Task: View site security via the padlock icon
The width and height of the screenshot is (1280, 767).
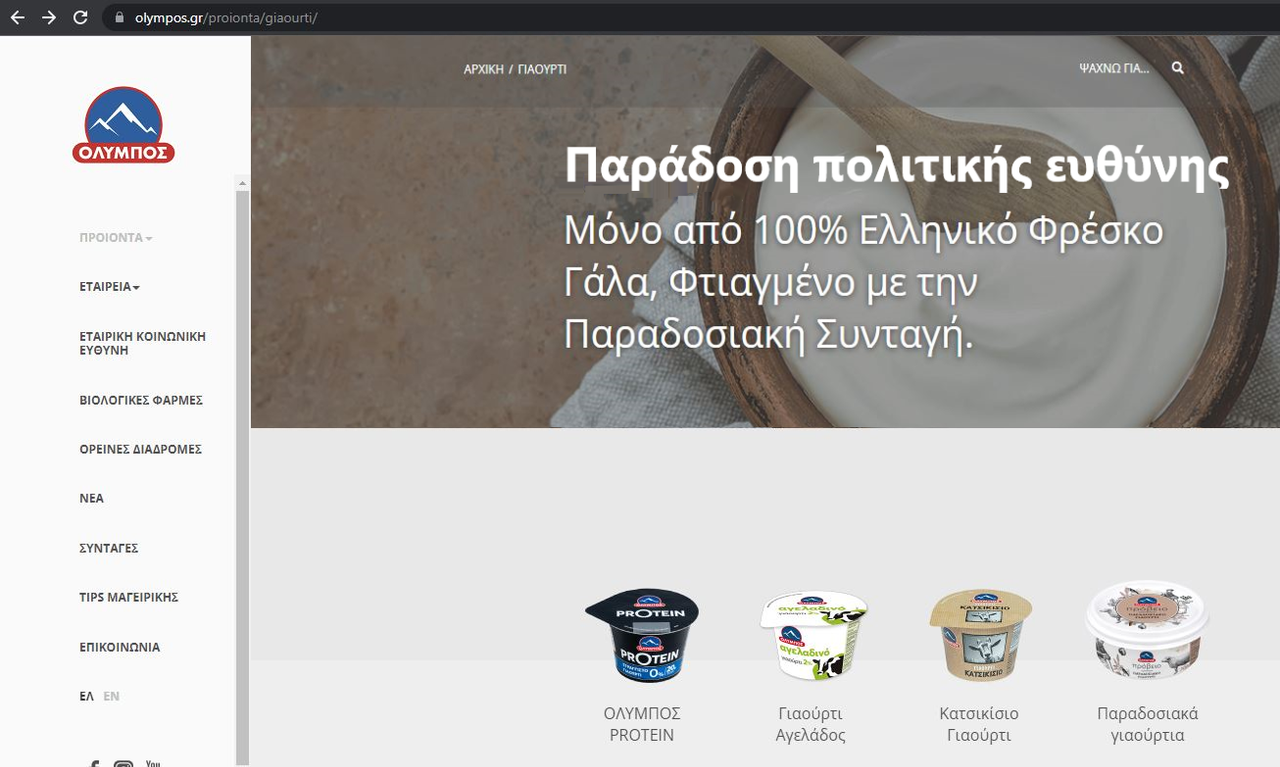Action: [120, 17]
